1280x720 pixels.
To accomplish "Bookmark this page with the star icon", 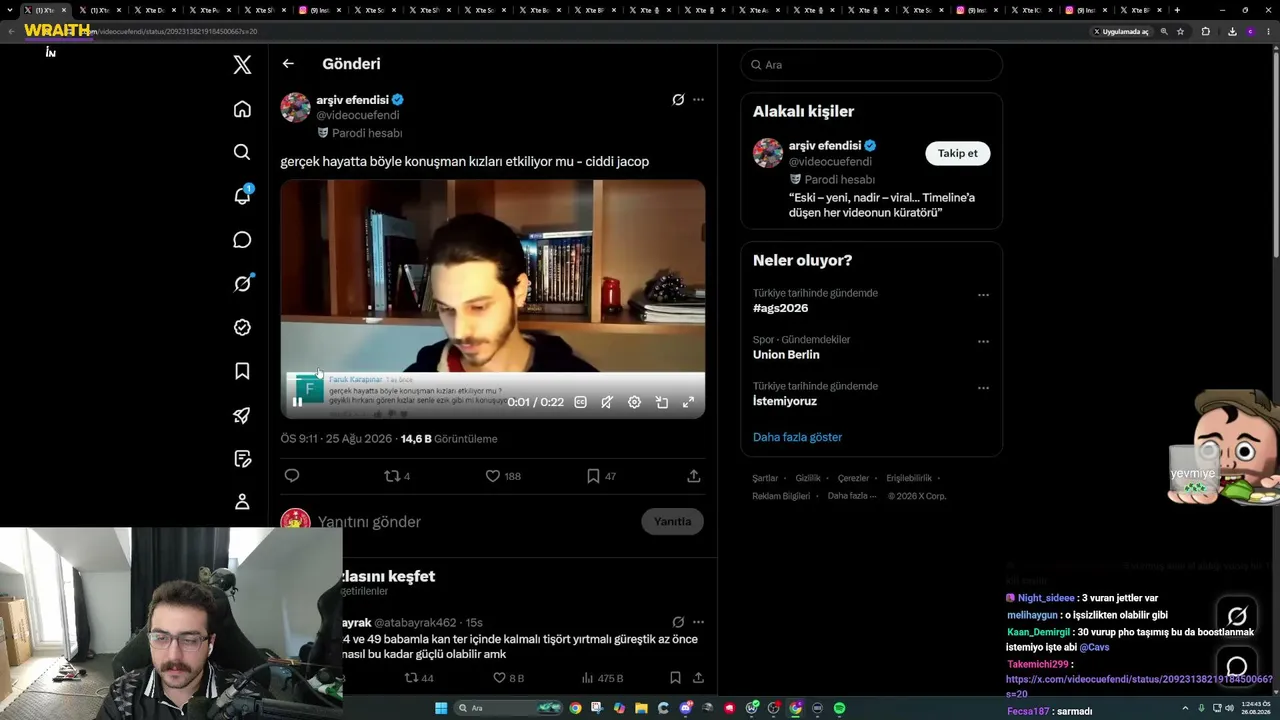I will (x=1180, y=32).
